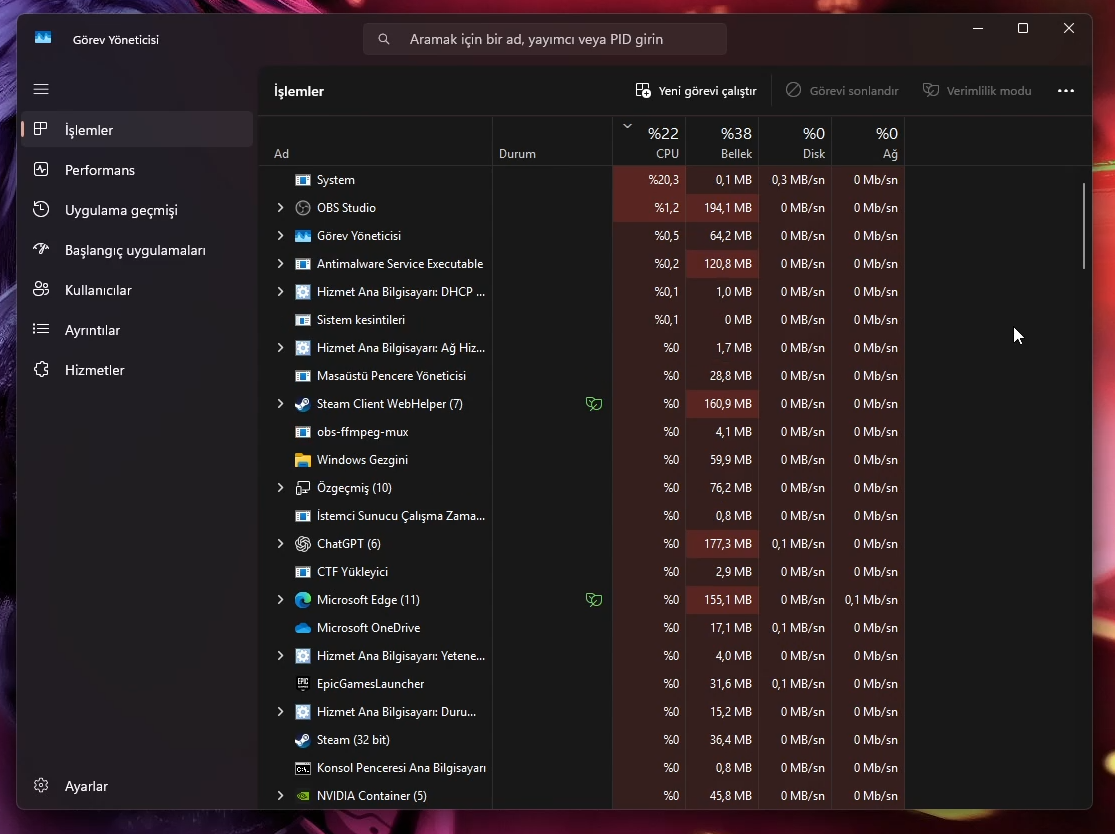Switch to the Performans tab

(137, 170)
